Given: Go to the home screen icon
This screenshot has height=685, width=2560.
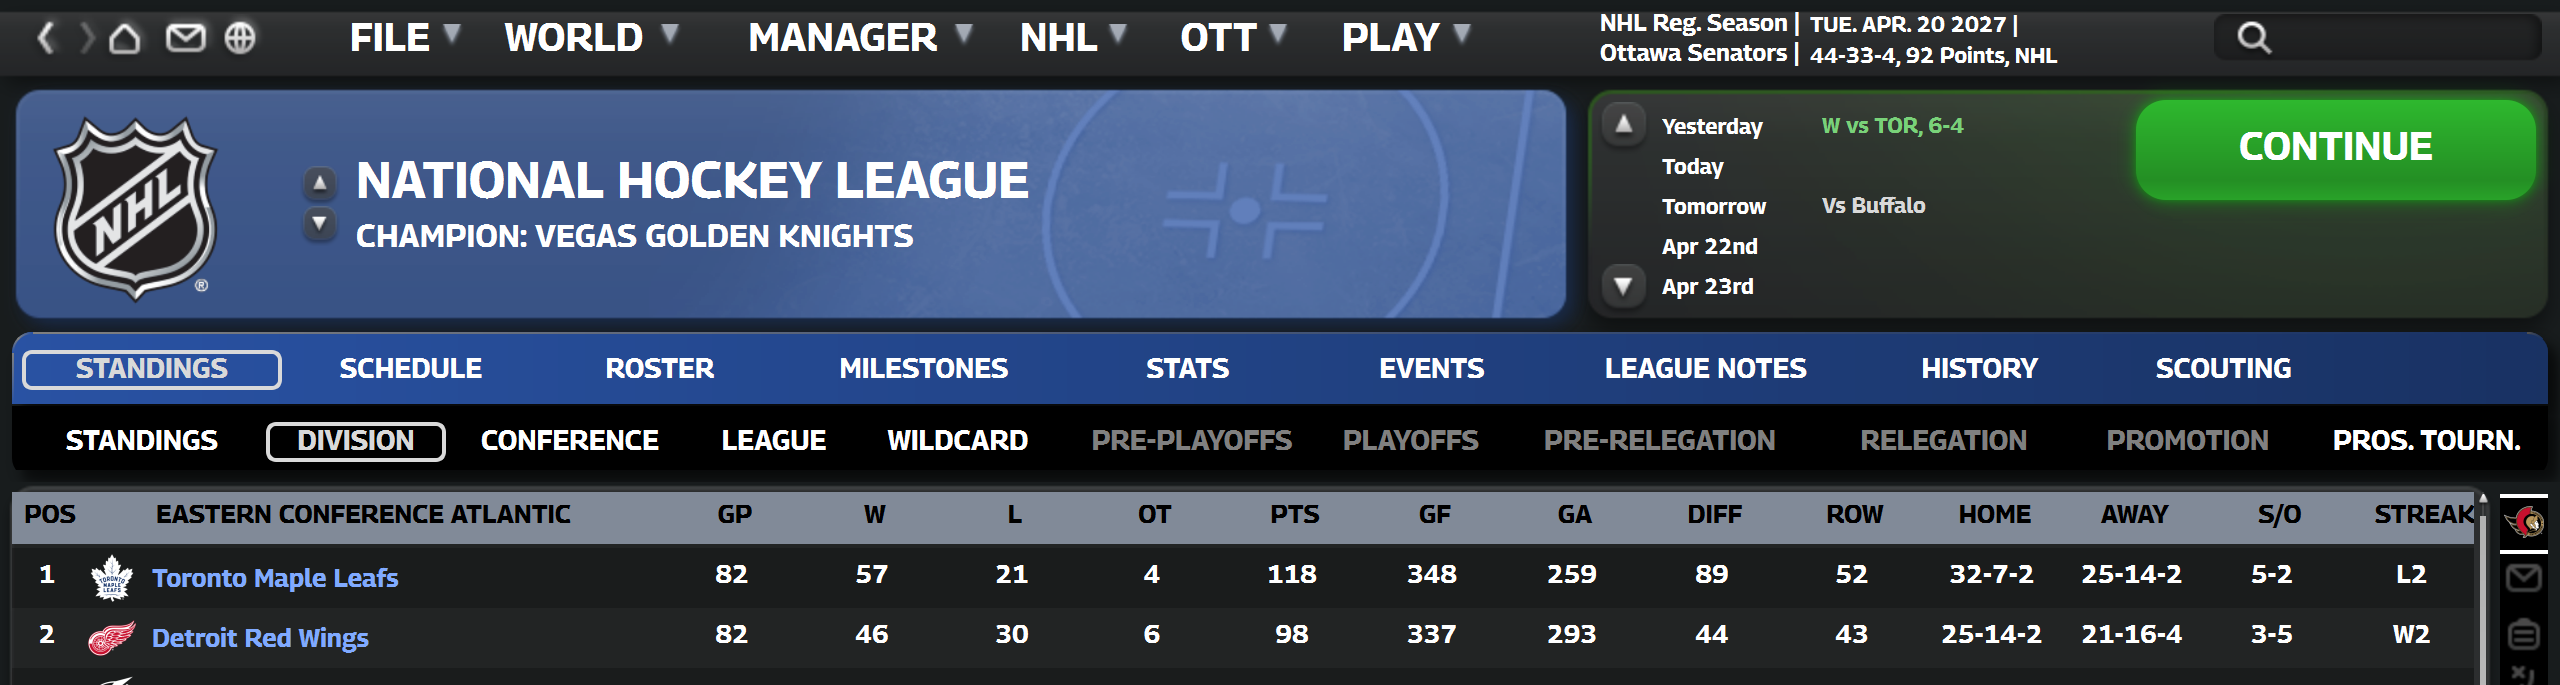Looking at the screenshot, I should (125, 38).
